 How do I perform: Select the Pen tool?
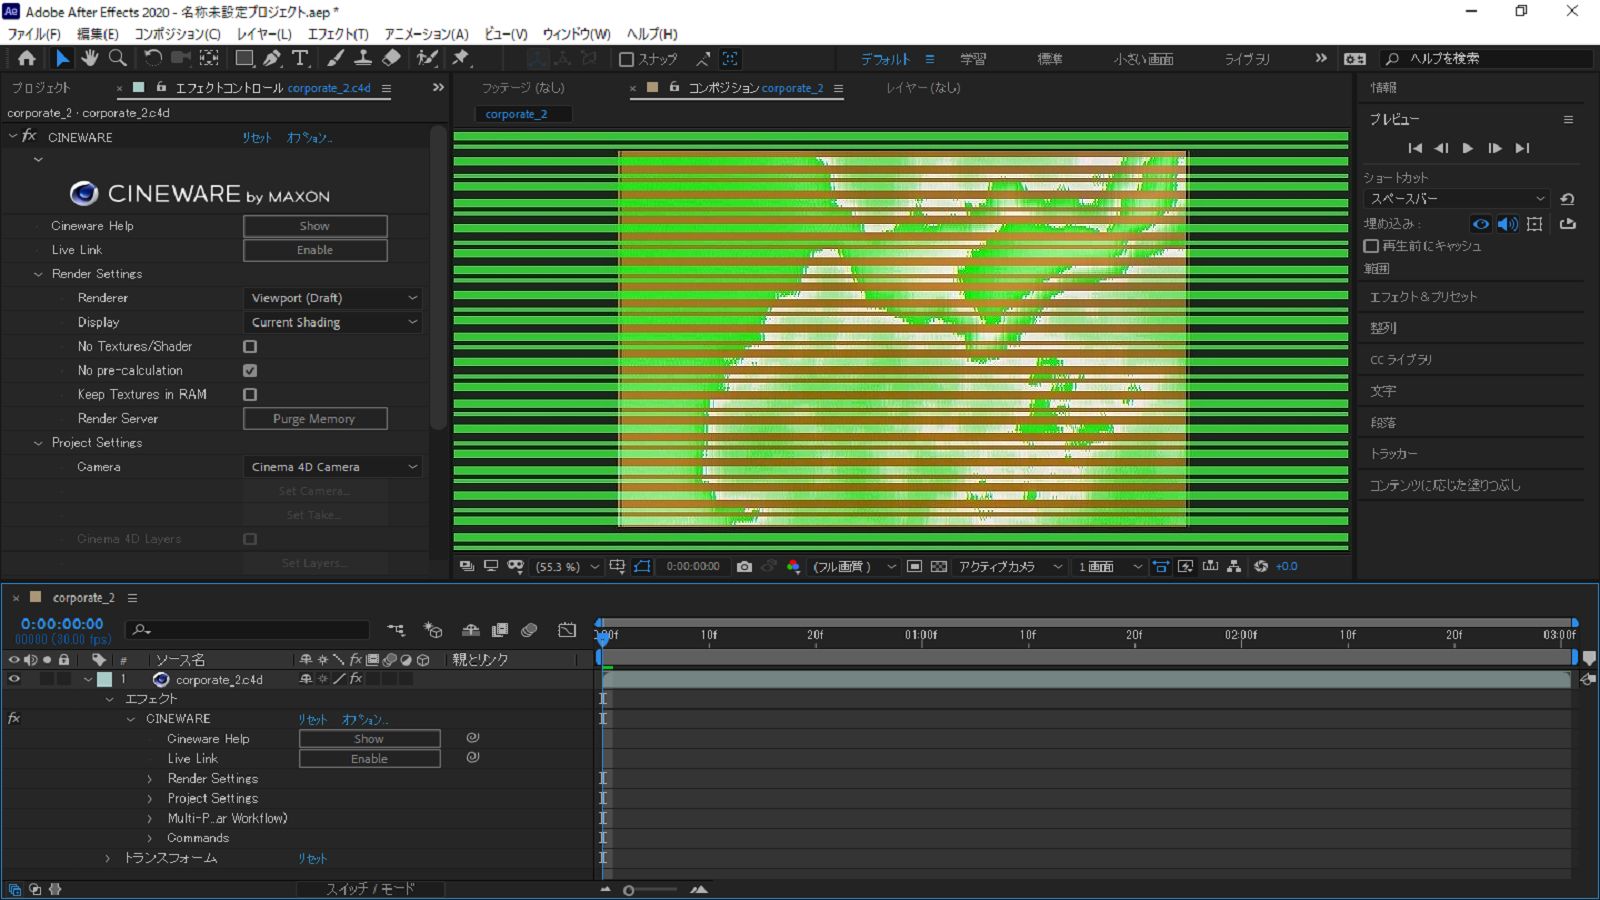click(x=272, y=58)
